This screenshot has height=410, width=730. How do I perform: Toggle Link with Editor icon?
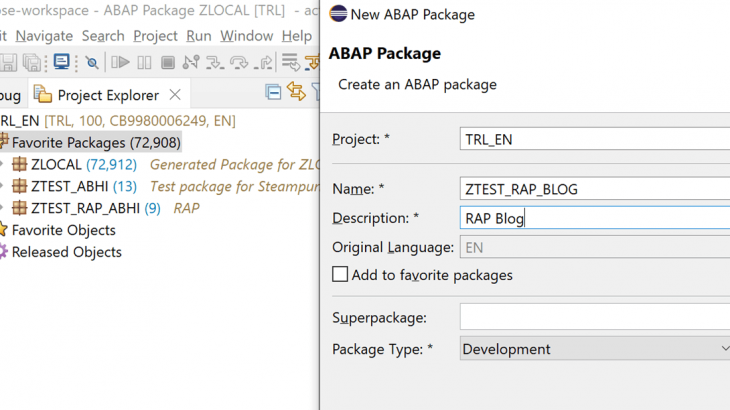click(x=296, y=93)
